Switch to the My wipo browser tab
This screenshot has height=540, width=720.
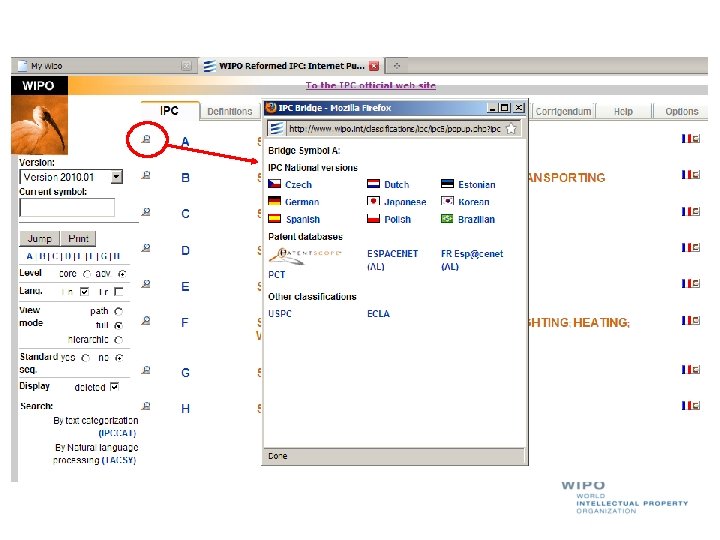pos(105,66)
